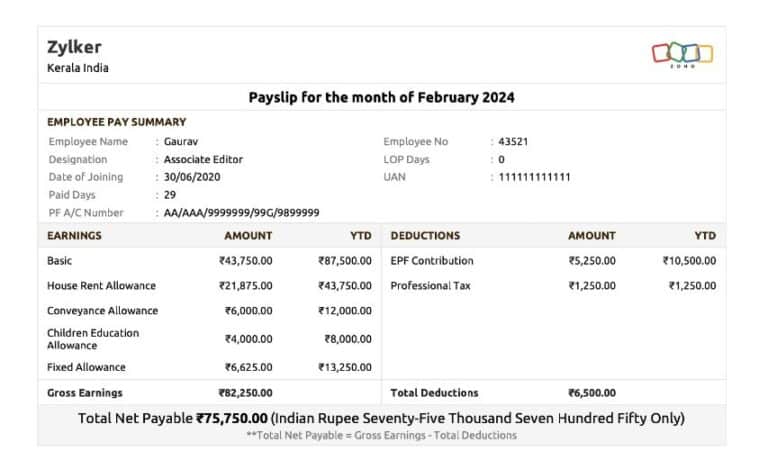Select the Basic earnings row label

[x=60, y=261]
